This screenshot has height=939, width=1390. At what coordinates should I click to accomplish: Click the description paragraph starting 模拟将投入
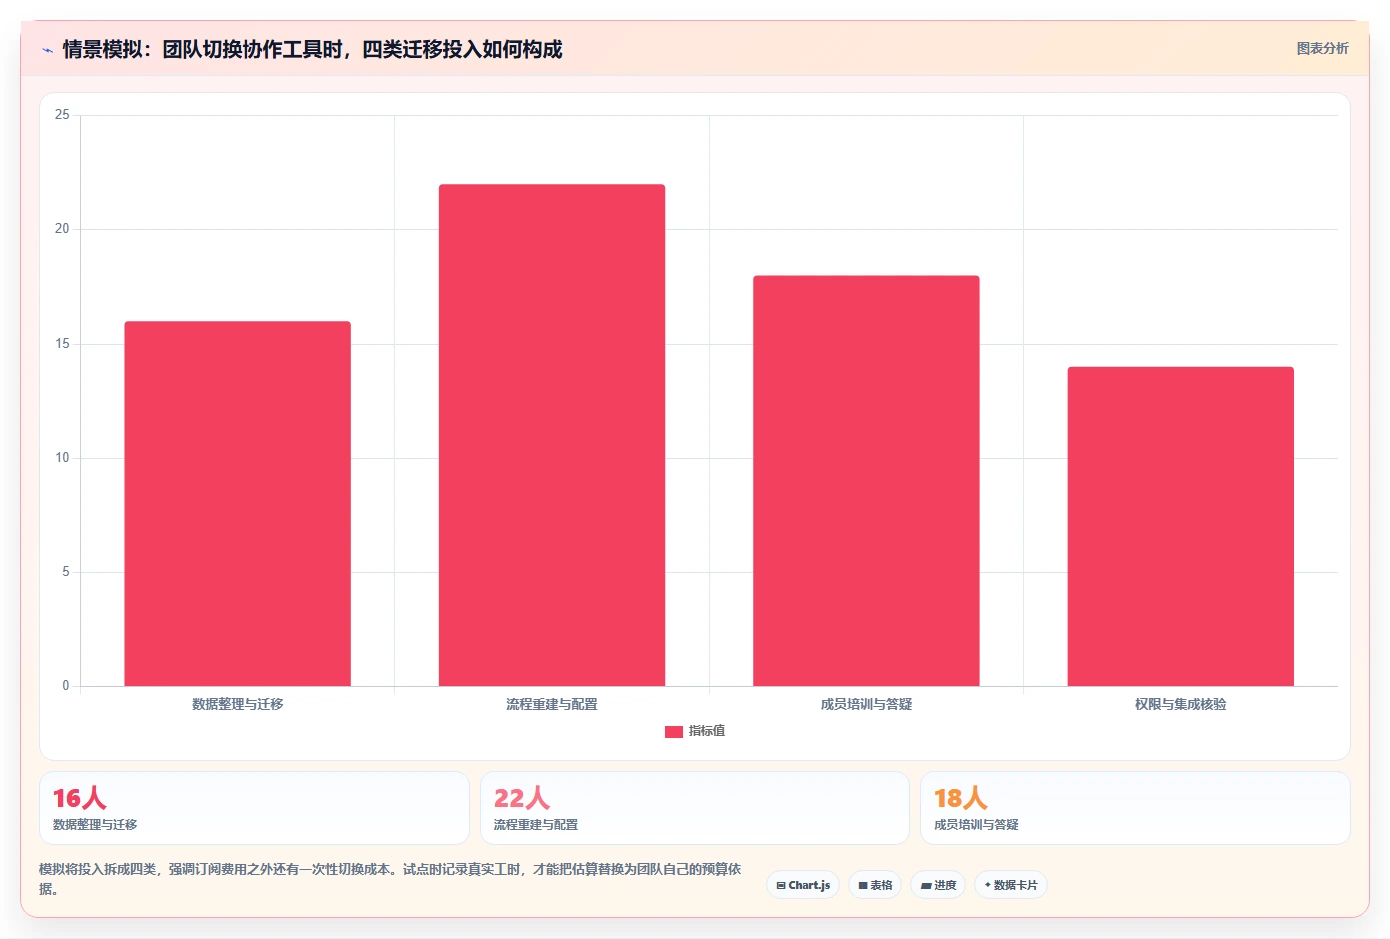tap(390, 879)
